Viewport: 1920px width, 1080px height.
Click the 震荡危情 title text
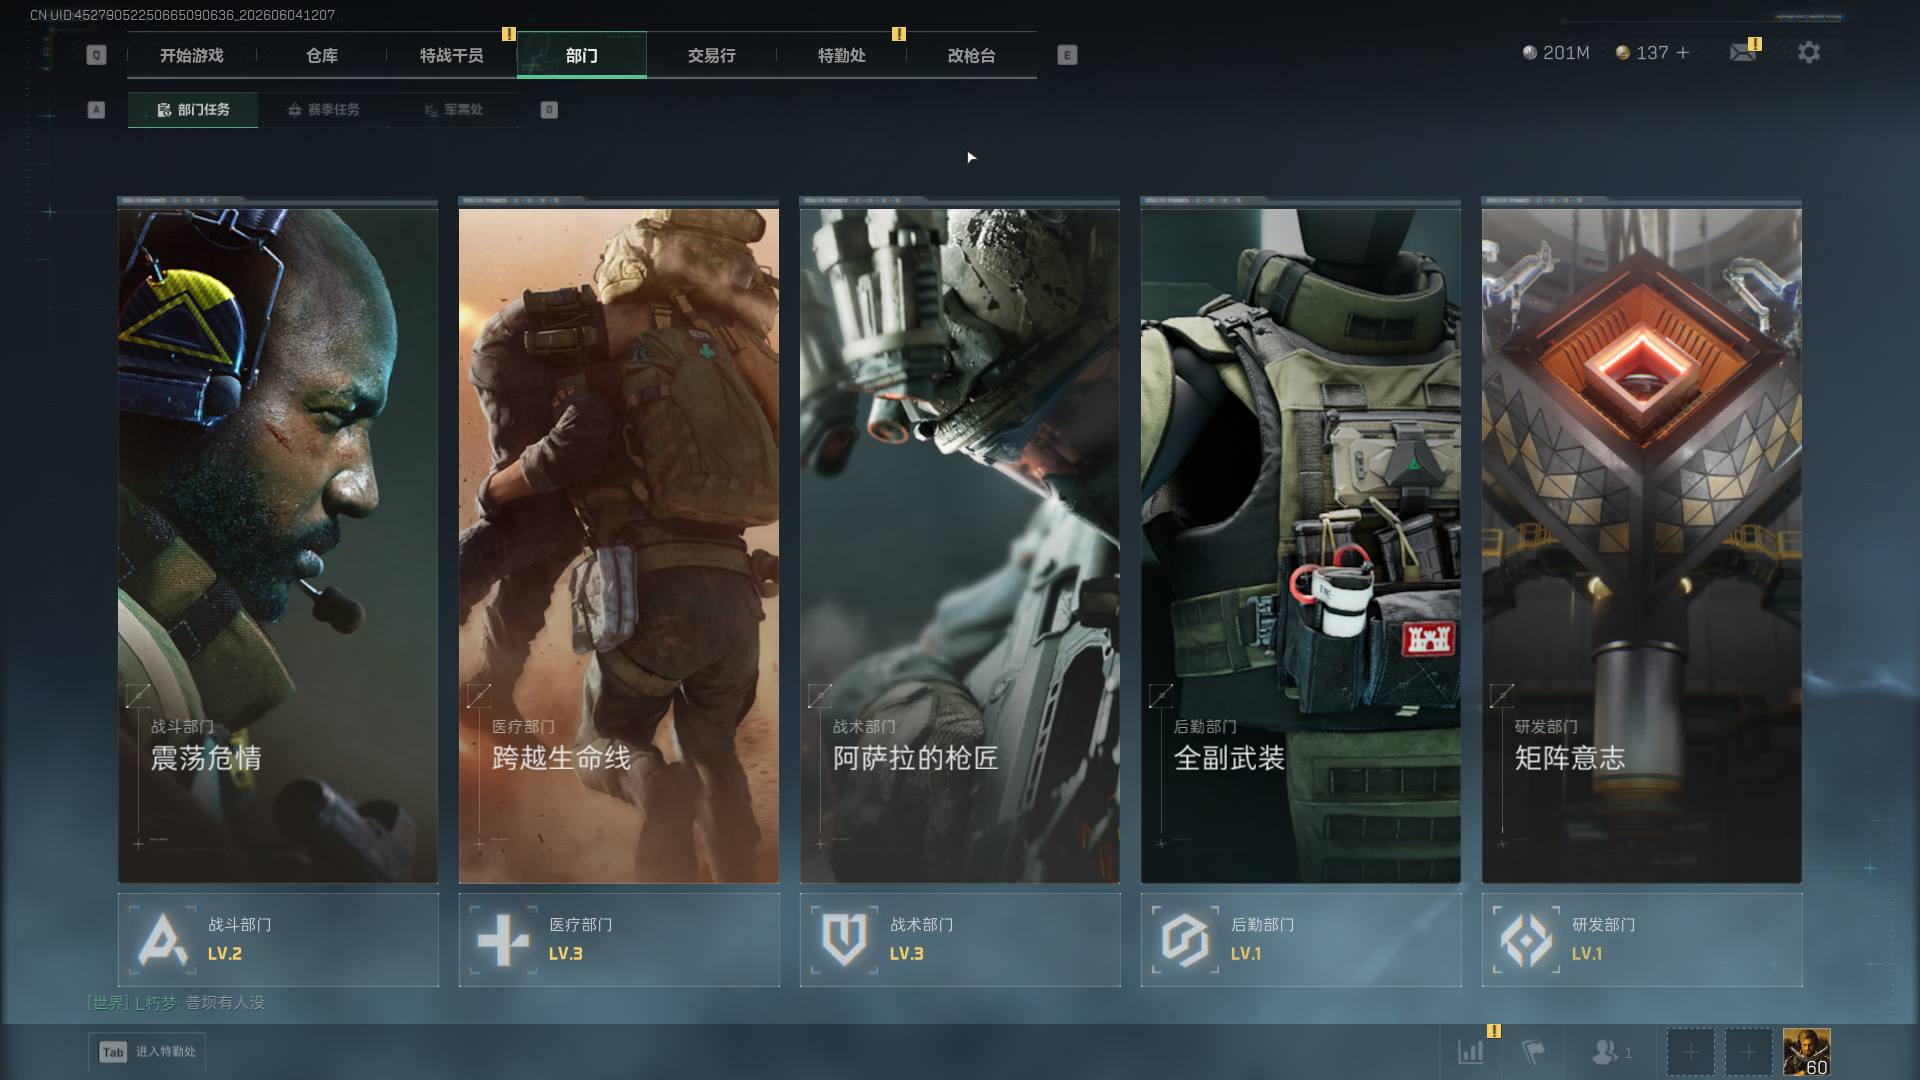(x=206, y=758)
